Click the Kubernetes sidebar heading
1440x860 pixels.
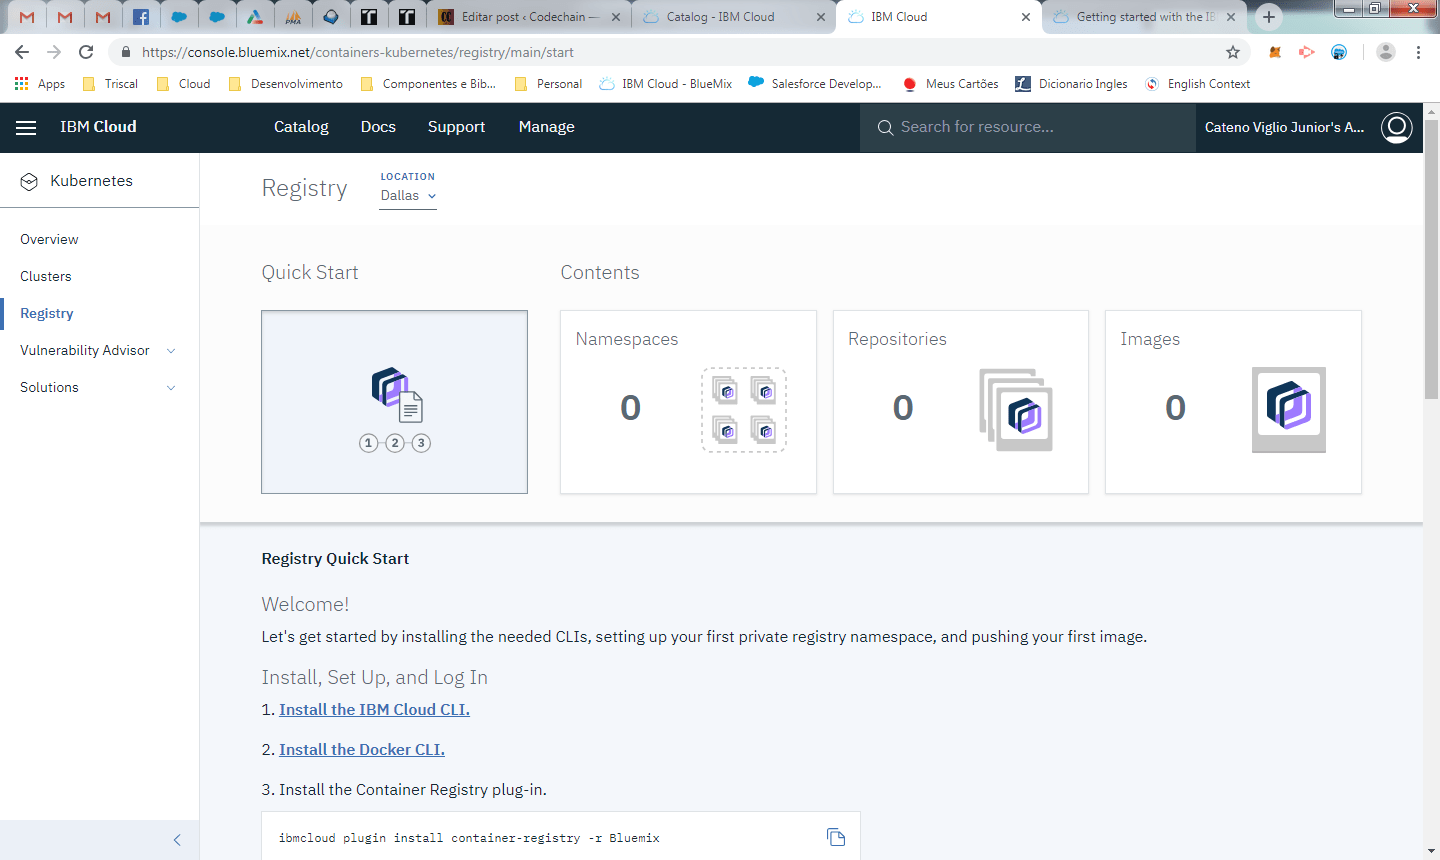(91, 181)
